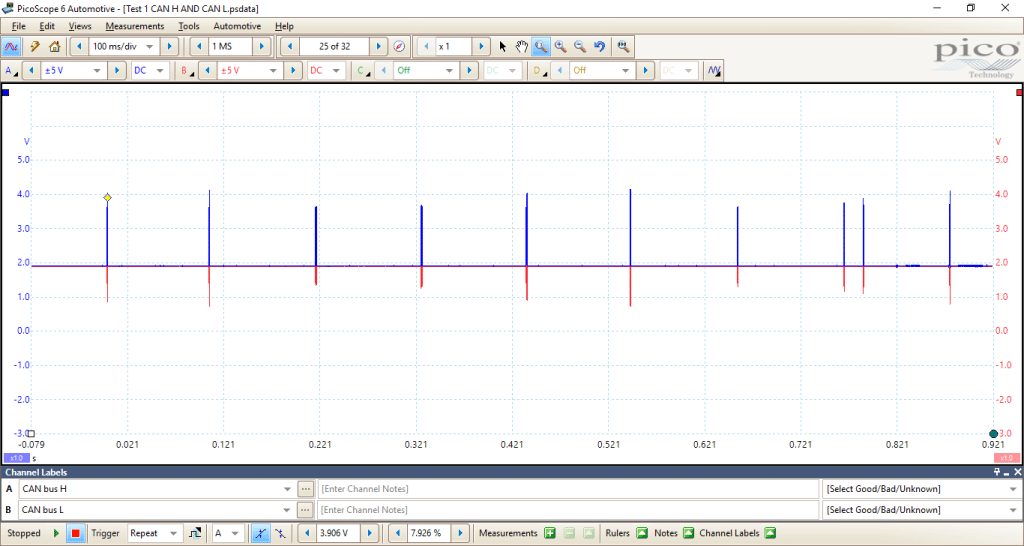Open Zoom Overview binoculars icon
Viewport: 1024px width, 546px height.
pos(623,47)
